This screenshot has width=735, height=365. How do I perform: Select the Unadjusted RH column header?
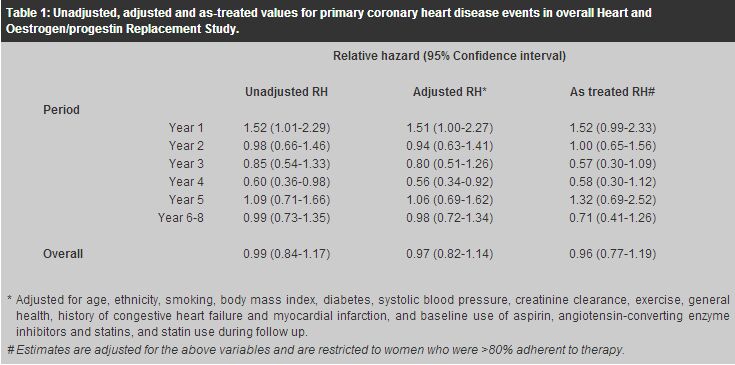[286, 92]
